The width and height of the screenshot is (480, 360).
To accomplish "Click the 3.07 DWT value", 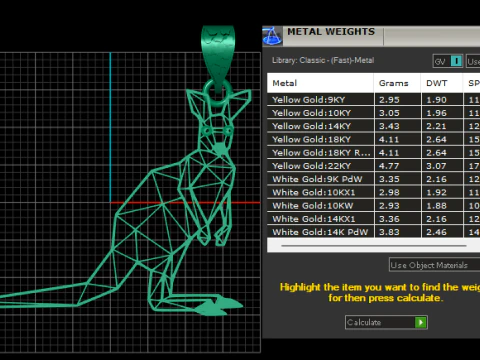I will [436, 166].
